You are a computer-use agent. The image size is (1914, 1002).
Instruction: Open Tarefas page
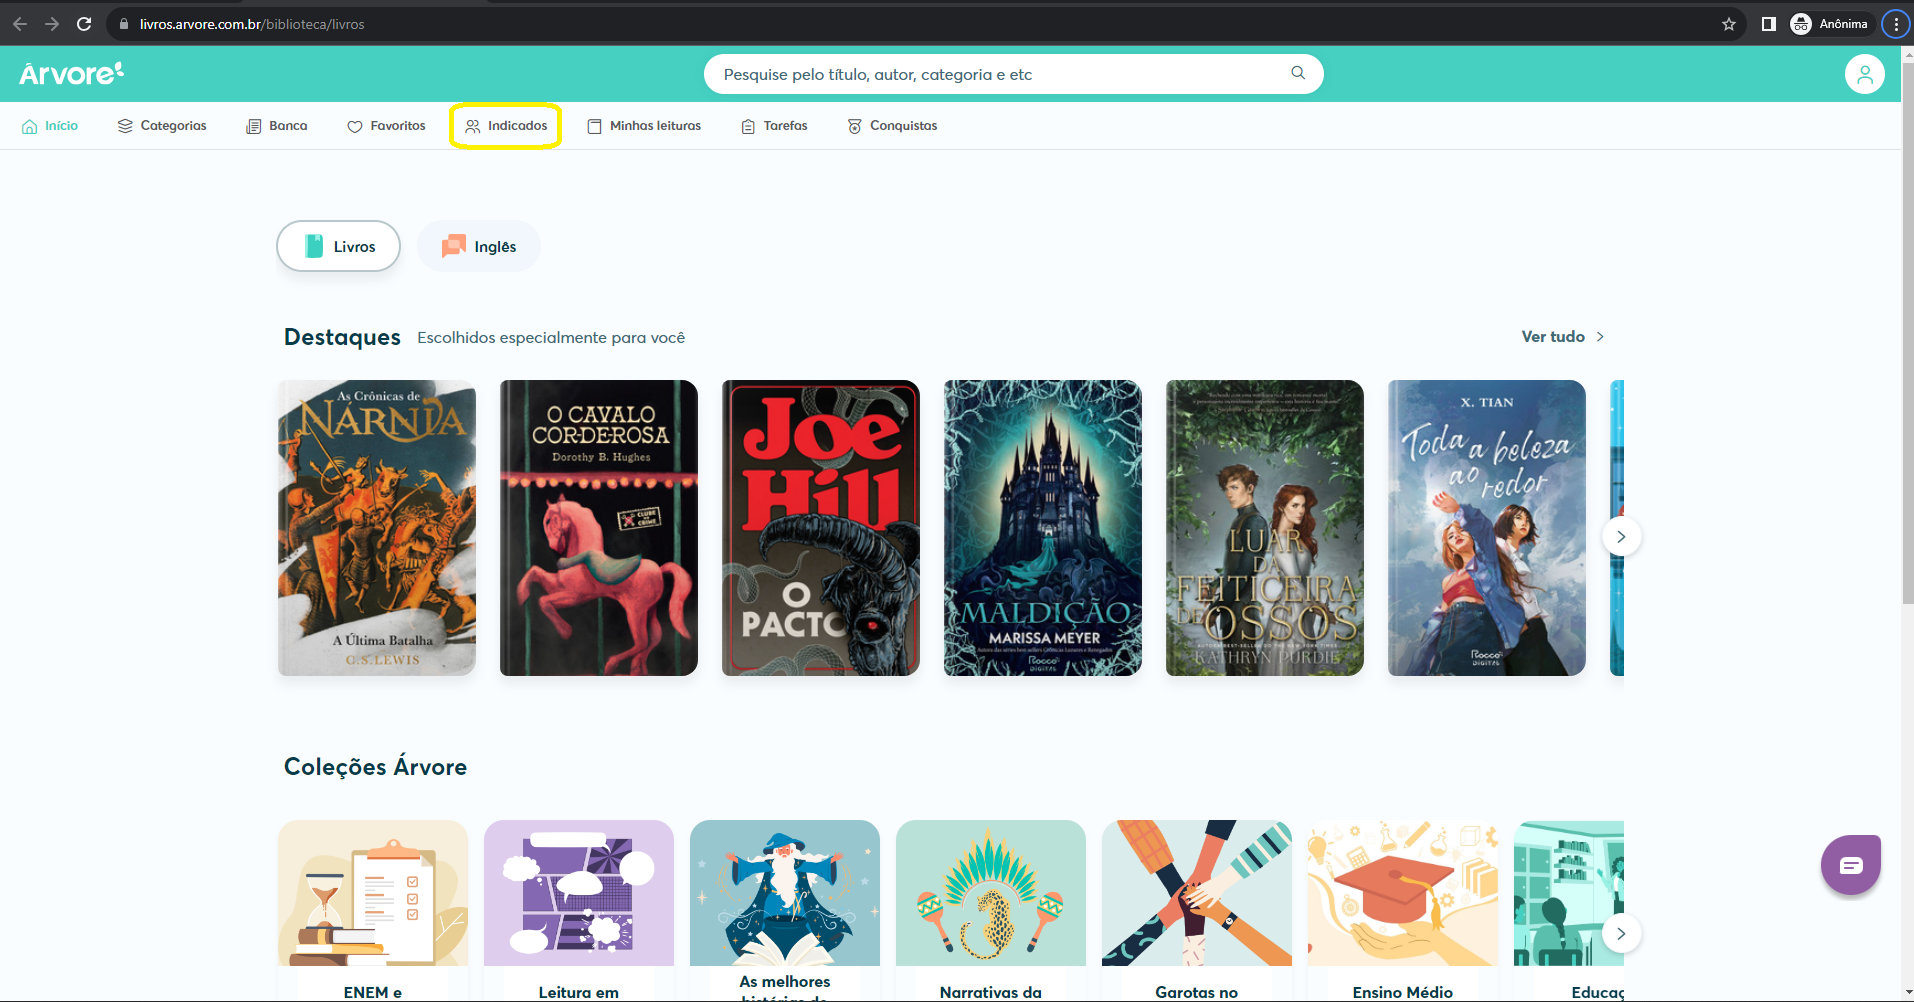pos(774,126)
